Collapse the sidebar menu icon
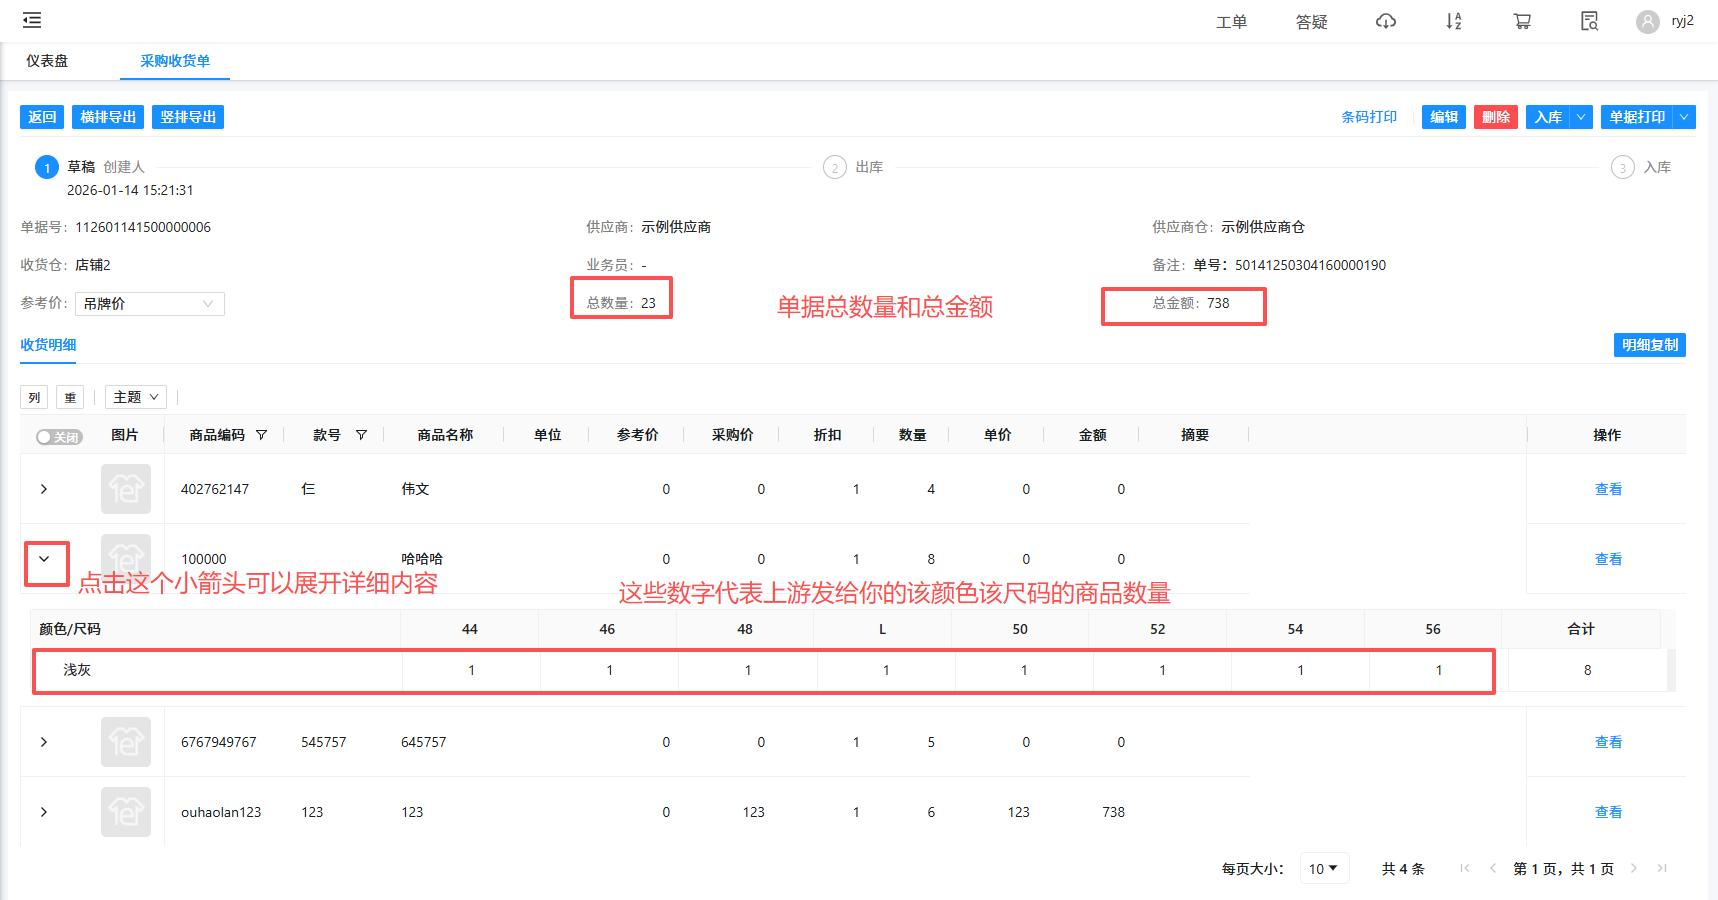The height and width of the screenshot is (900, 1718). click(32, 20)
